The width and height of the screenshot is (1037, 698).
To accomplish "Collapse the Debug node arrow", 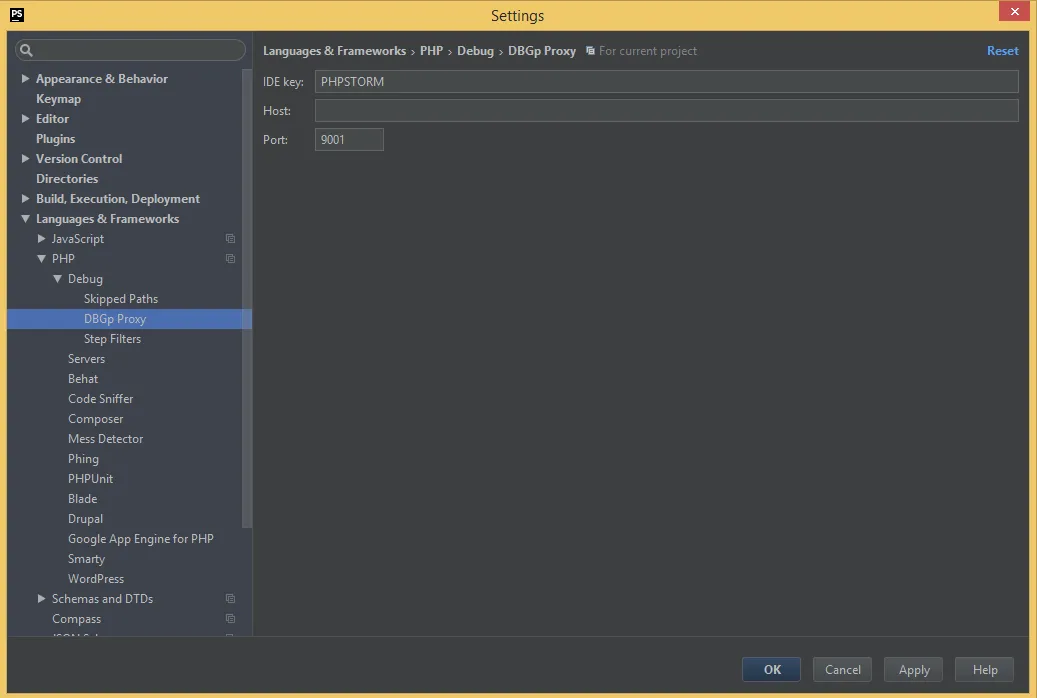I will click(x=57, y=279).
